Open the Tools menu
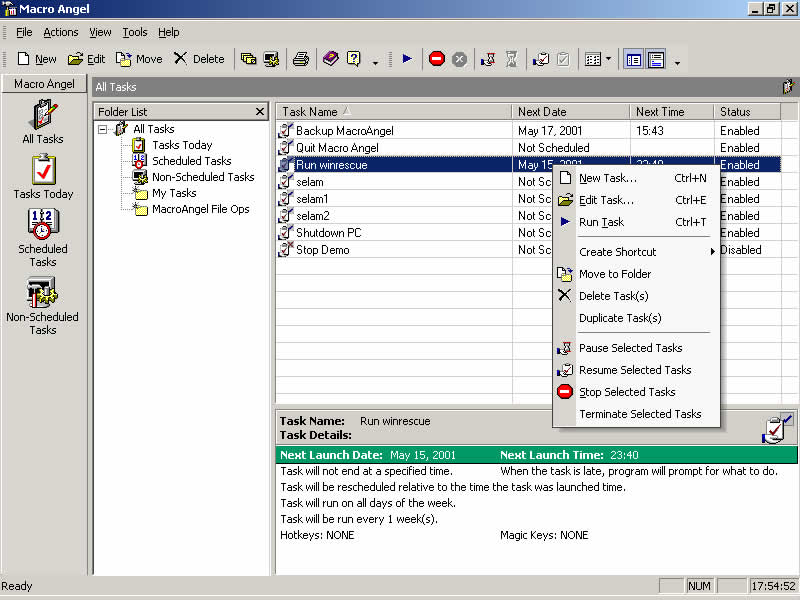800x600 pixels. (135, 32)
